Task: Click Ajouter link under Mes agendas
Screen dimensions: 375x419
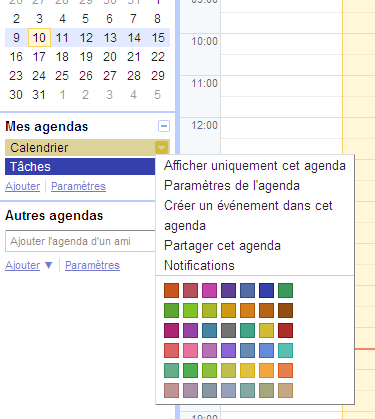Action: pyautogui.click(x=23, y=186)
